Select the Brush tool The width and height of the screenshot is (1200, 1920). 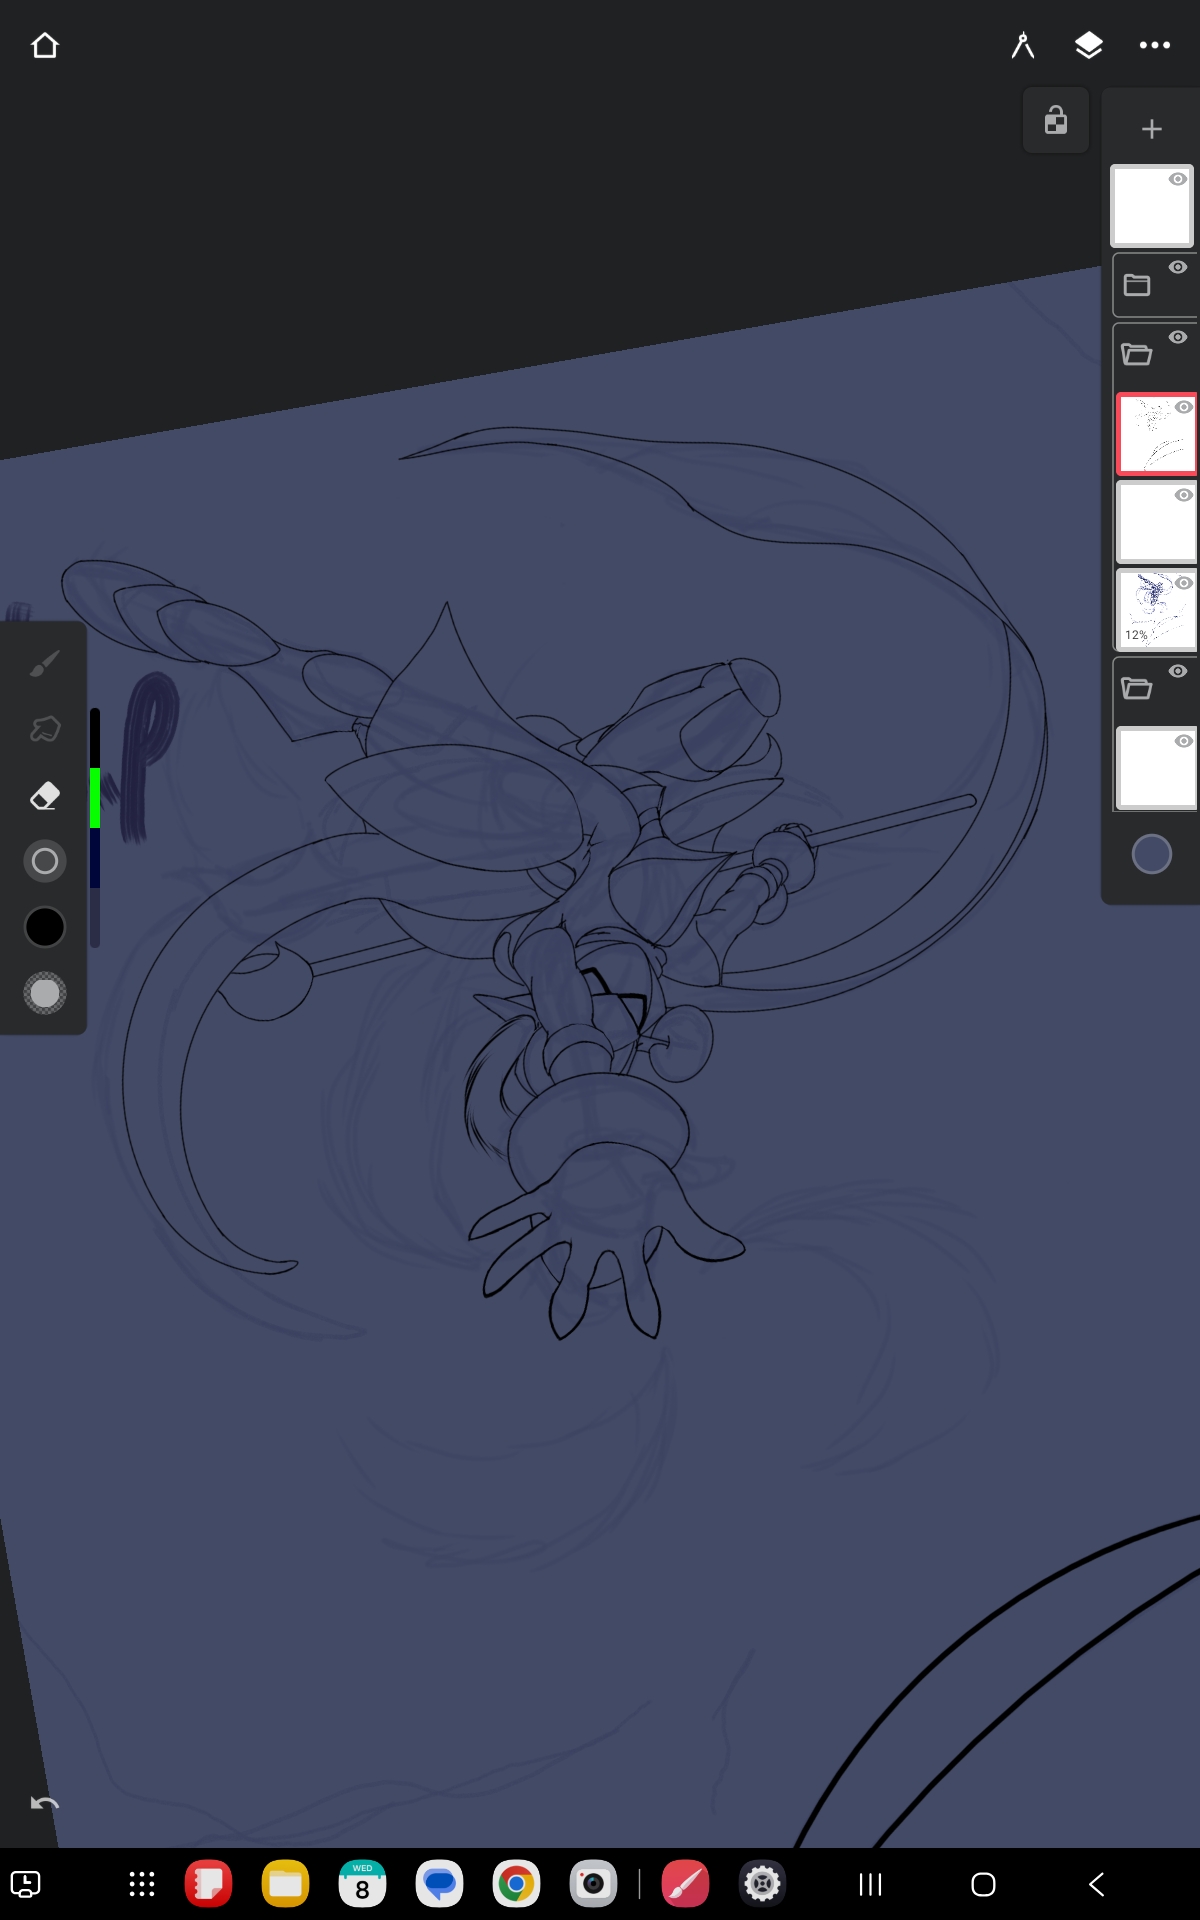coord(45,664)
